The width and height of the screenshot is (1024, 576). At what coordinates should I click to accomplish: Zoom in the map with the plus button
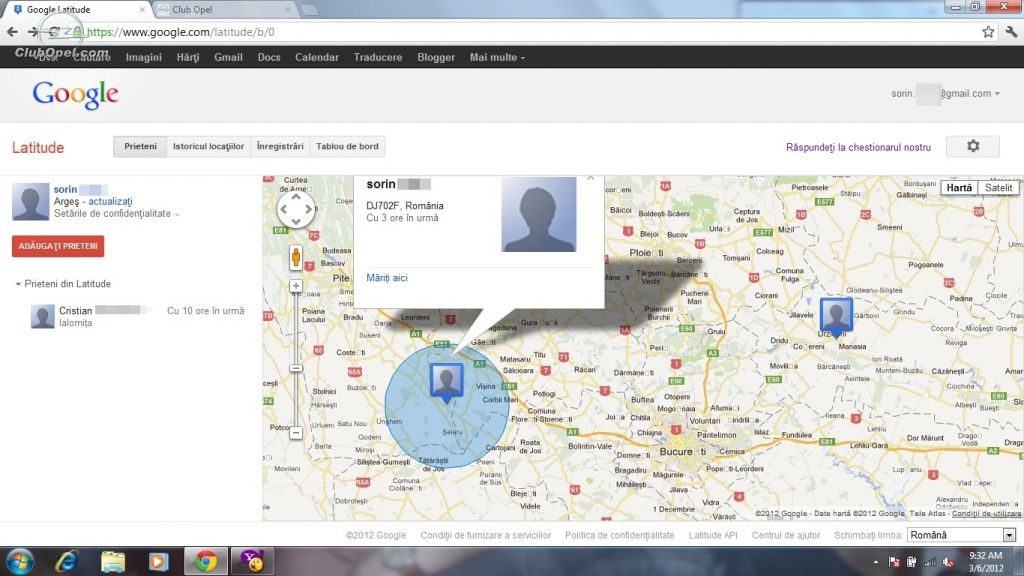click(x=296, y=285)
